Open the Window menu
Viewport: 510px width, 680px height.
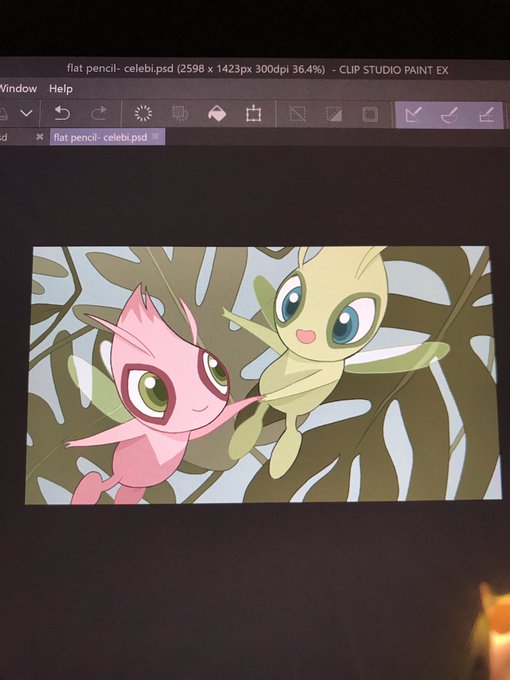point(18,88)
